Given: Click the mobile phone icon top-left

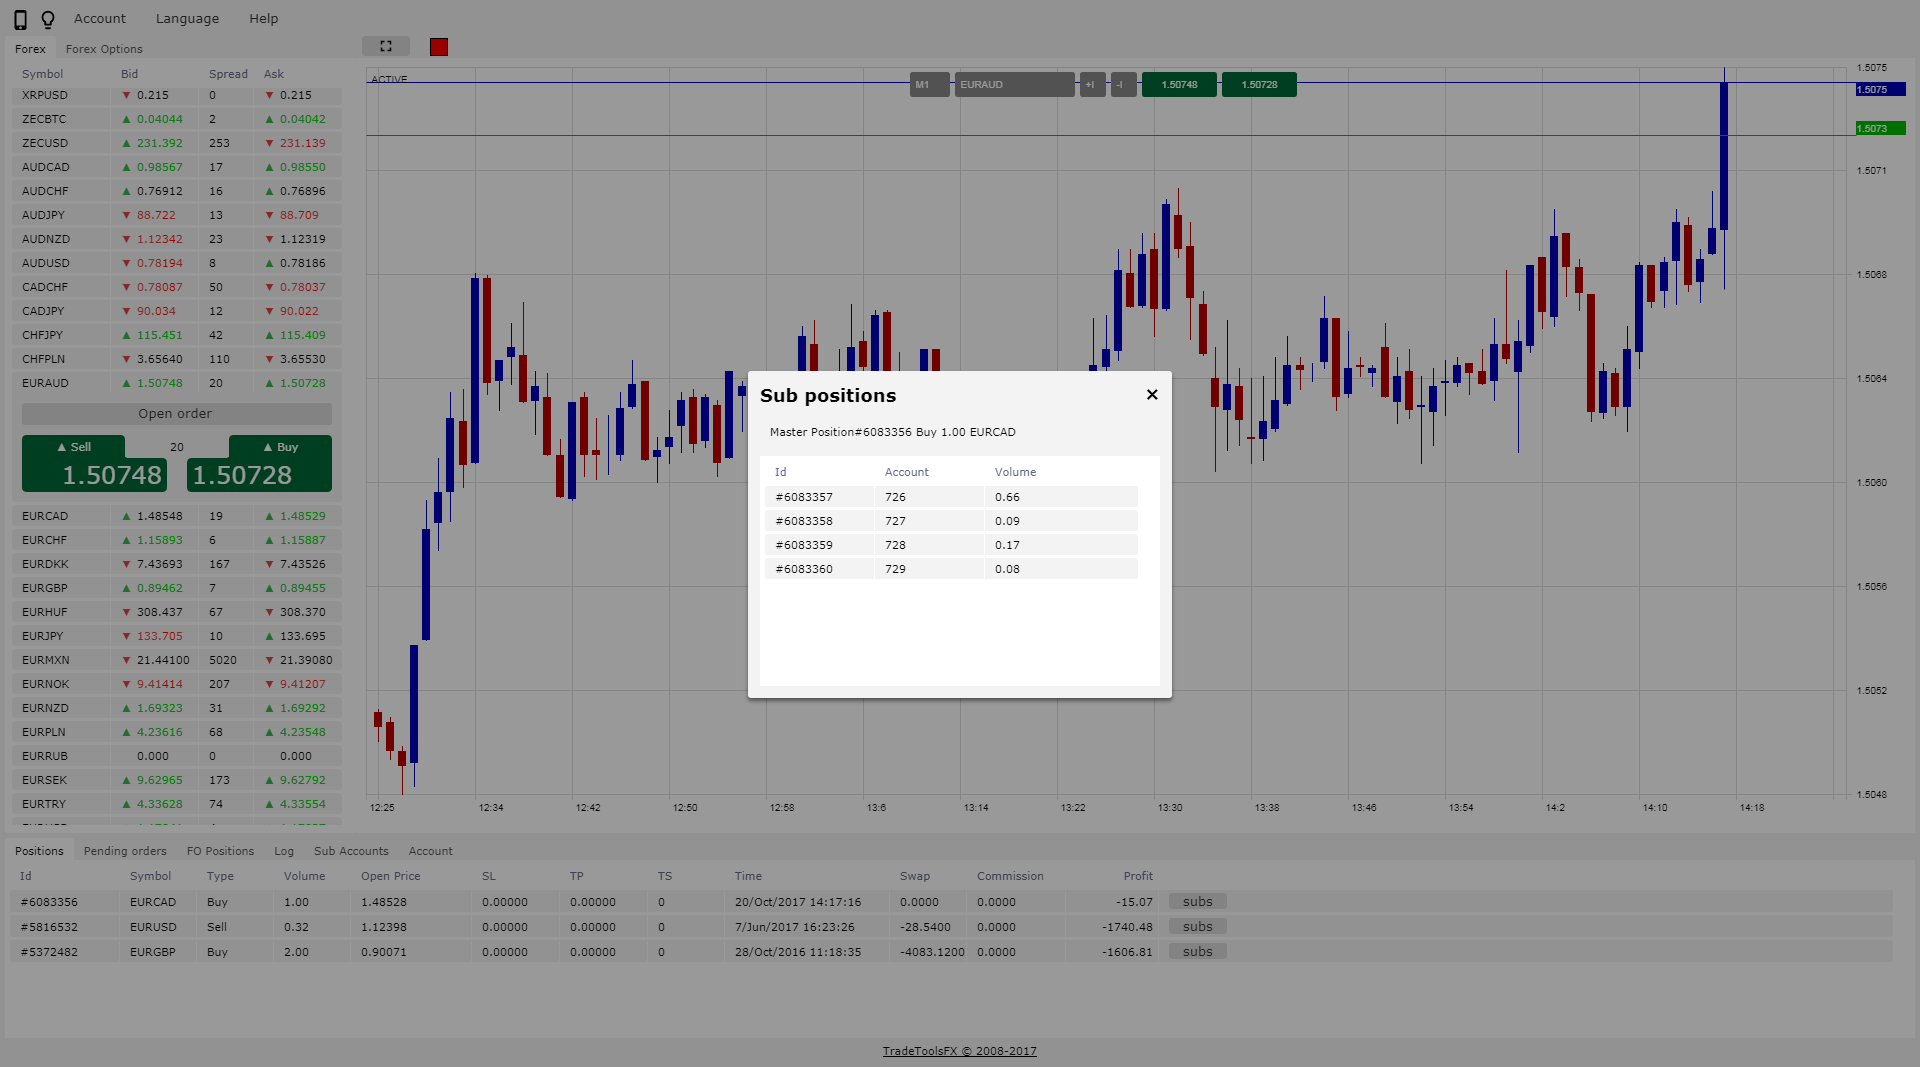Looking at the screenshot, I should coord(18,18).
